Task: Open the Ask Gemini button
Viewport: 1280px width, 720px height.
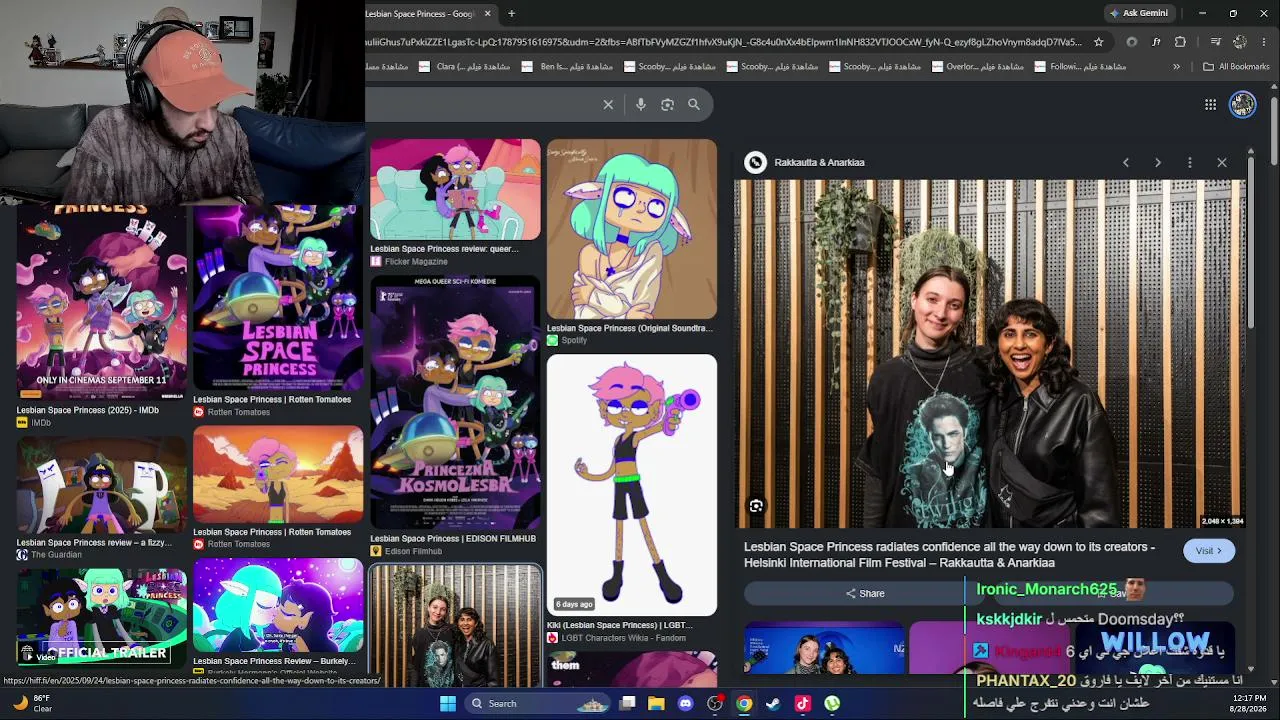Action: pos(1138,13)
